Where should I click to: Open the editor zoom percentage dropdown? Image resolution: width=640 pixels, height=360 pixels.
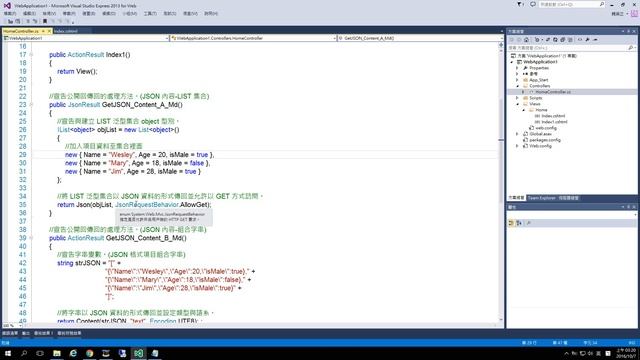20,326
